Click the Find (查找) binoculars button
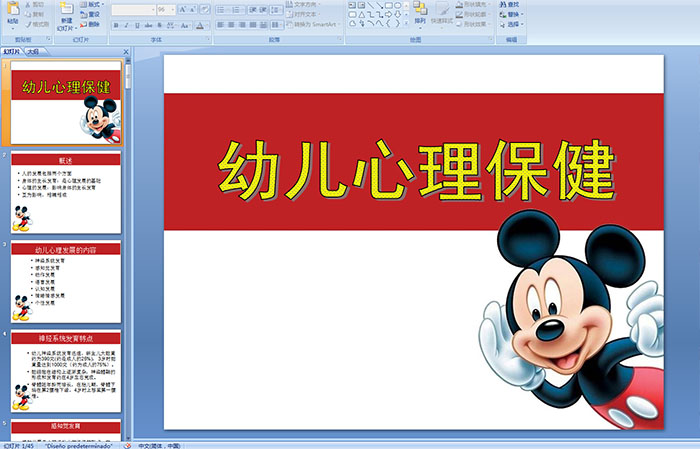 click(x=509, y=4)
